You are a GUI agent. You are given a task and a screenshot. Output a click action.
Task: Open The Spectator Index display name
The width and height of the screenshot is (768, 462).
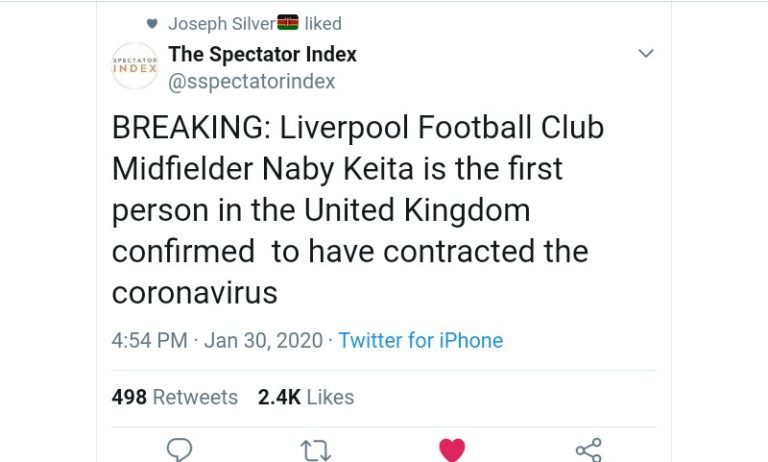coord(263,54)
